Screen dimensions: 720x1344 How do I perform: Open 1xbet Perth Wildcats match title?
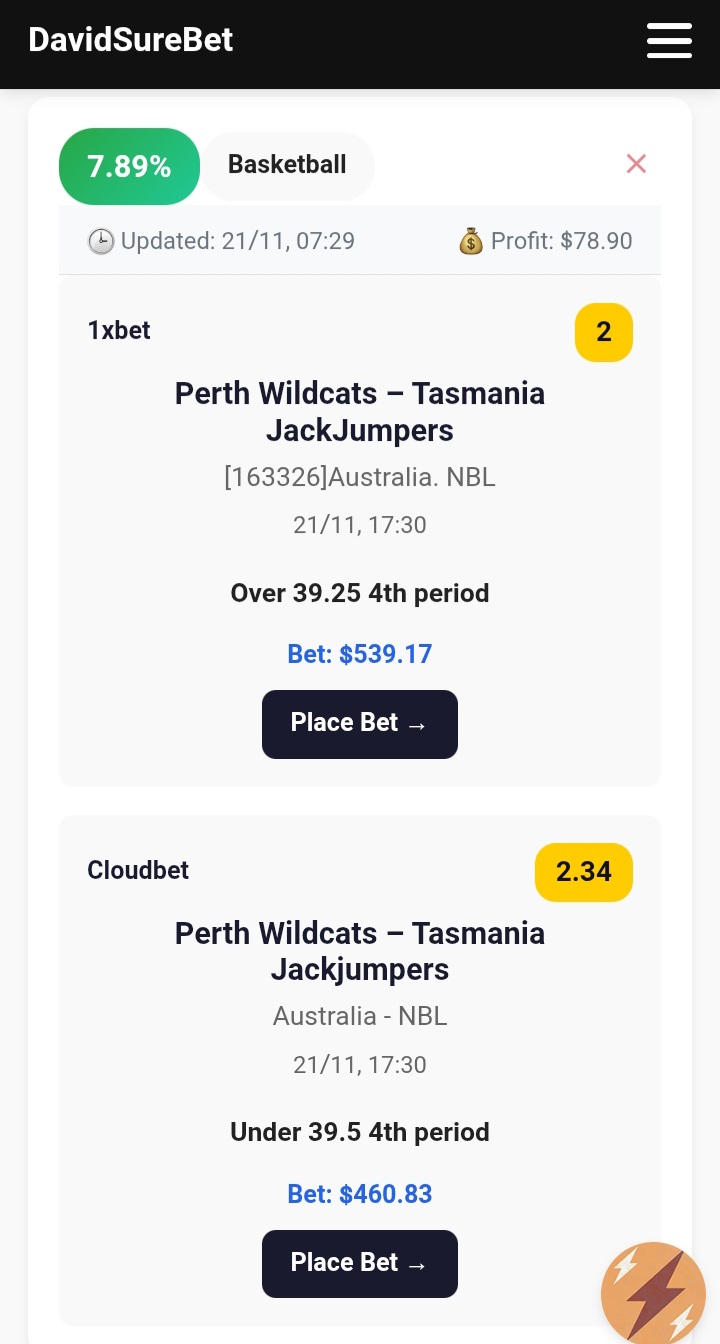pos(360,412)
